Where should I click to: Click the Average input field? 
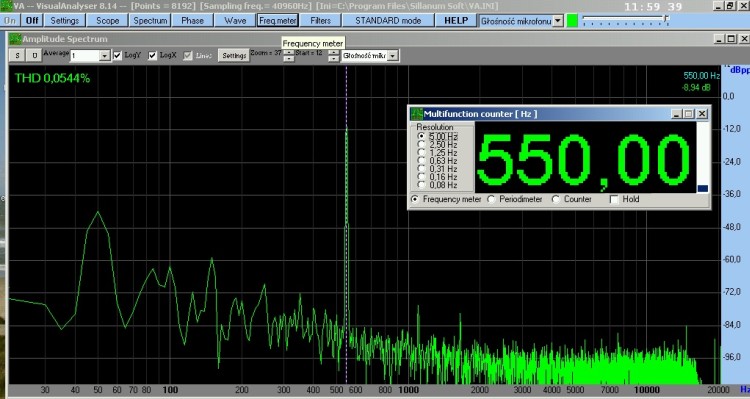coord(85,56)
